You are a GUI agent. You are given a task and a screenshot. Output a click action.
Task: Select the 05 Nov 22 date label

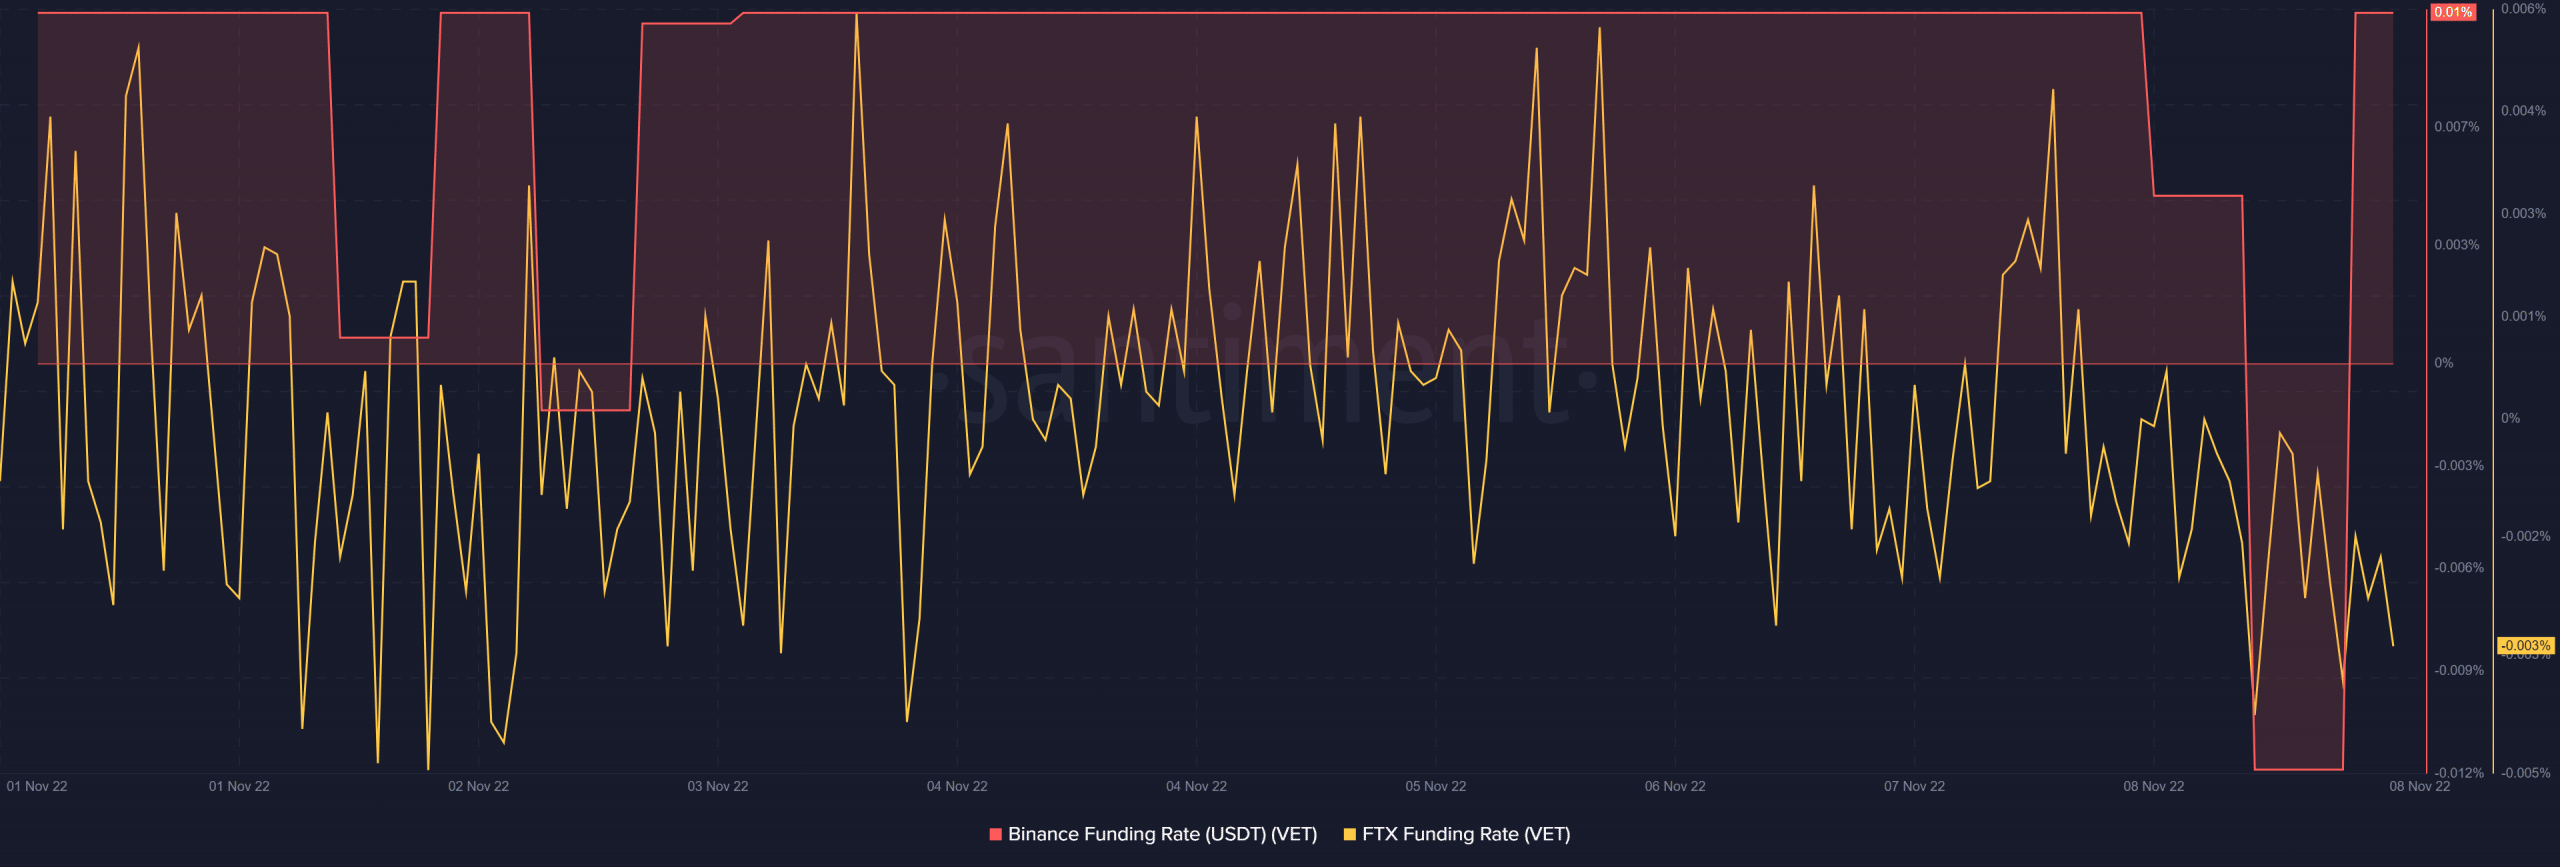point(1435,786)
